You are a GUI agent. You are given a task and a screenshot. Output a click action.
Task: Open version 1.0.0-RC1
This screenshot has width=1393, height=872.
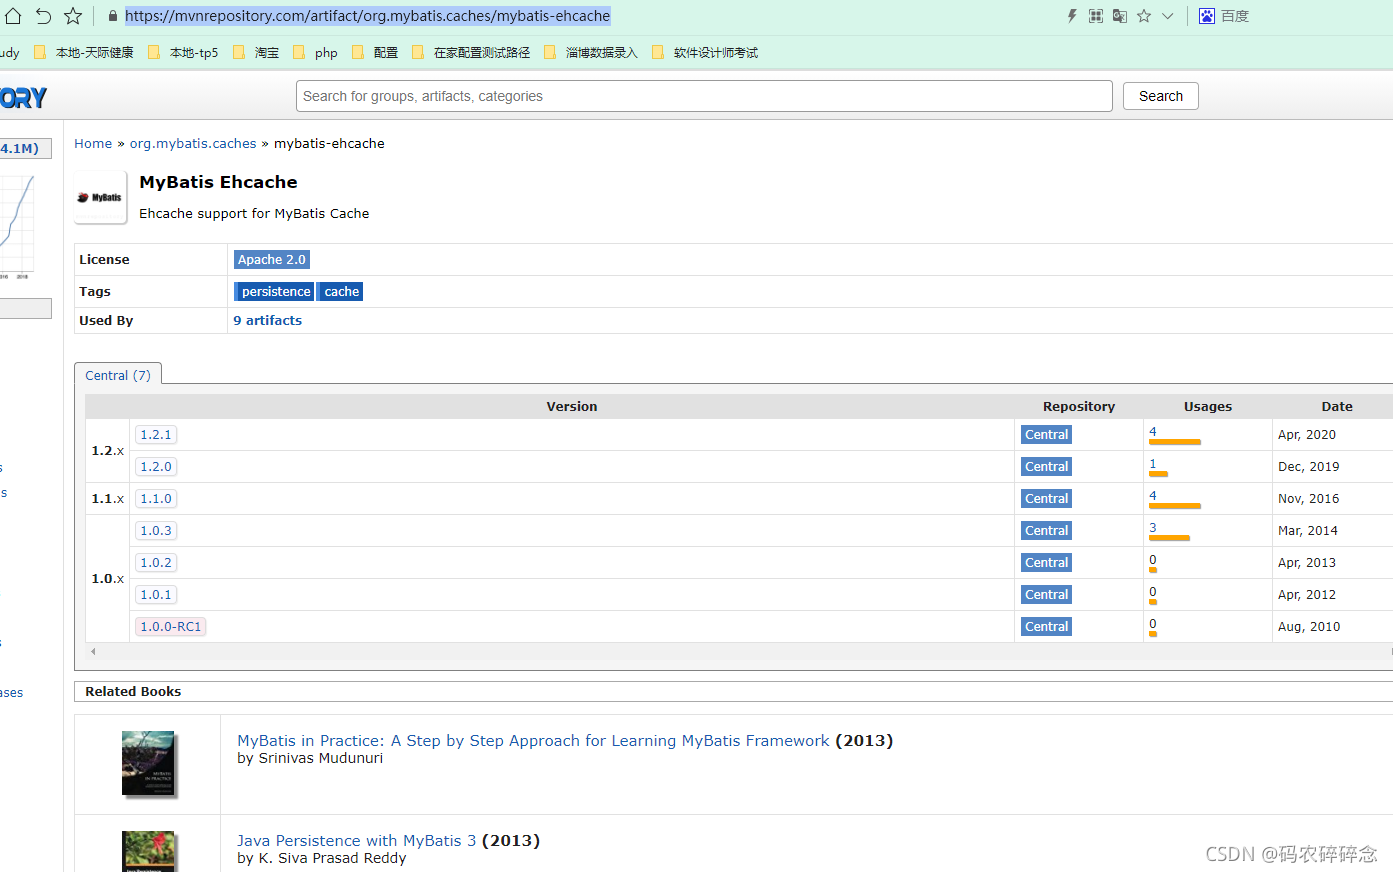171,627
